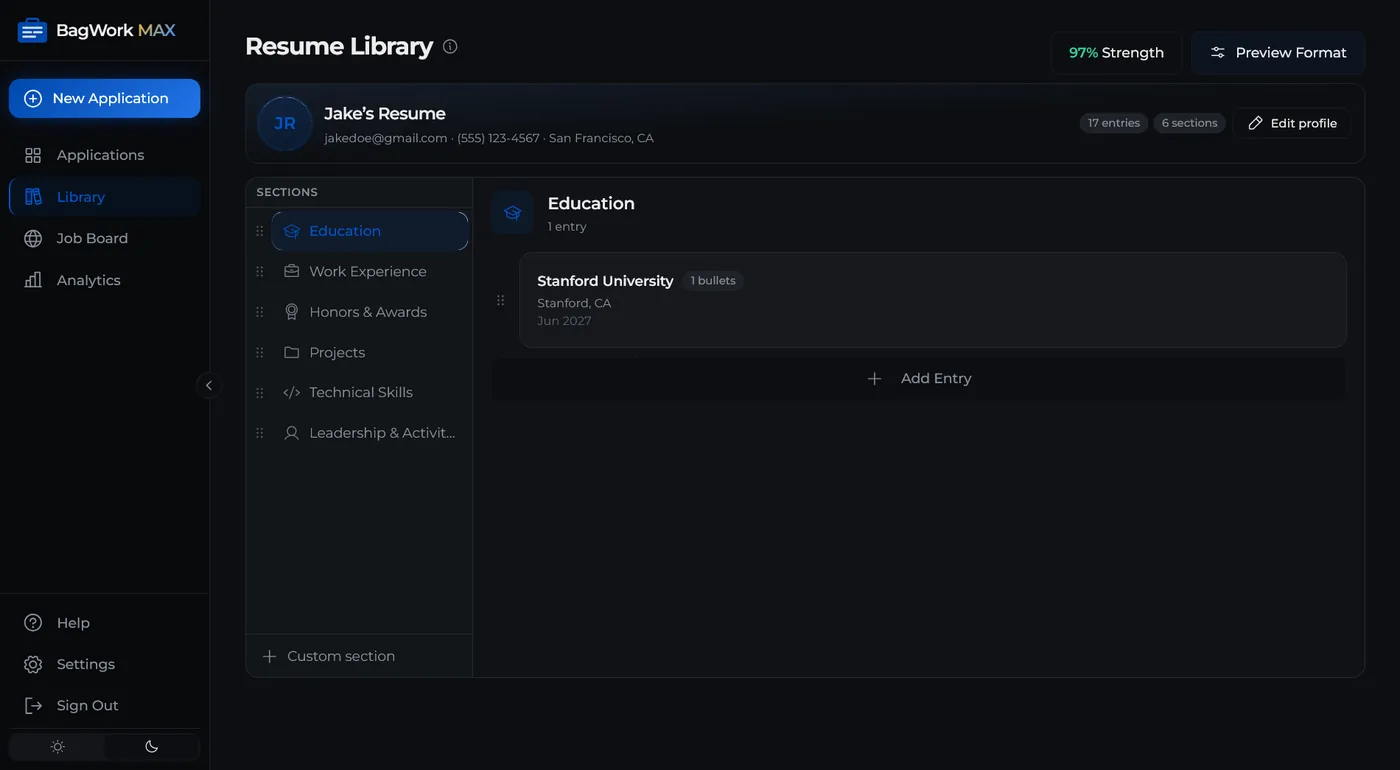Select the Work Experience section
1400x770 pixels.
(369, 272)
